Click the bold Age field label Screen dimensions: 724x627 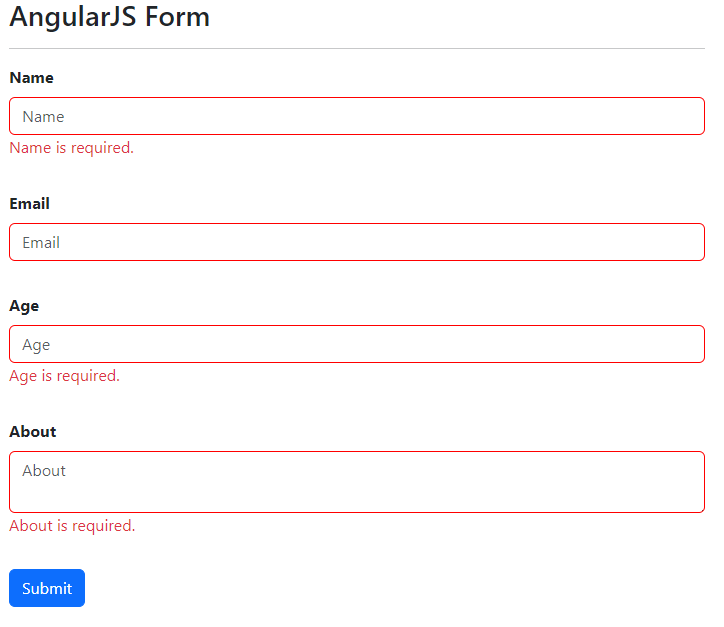coord(24,306)
